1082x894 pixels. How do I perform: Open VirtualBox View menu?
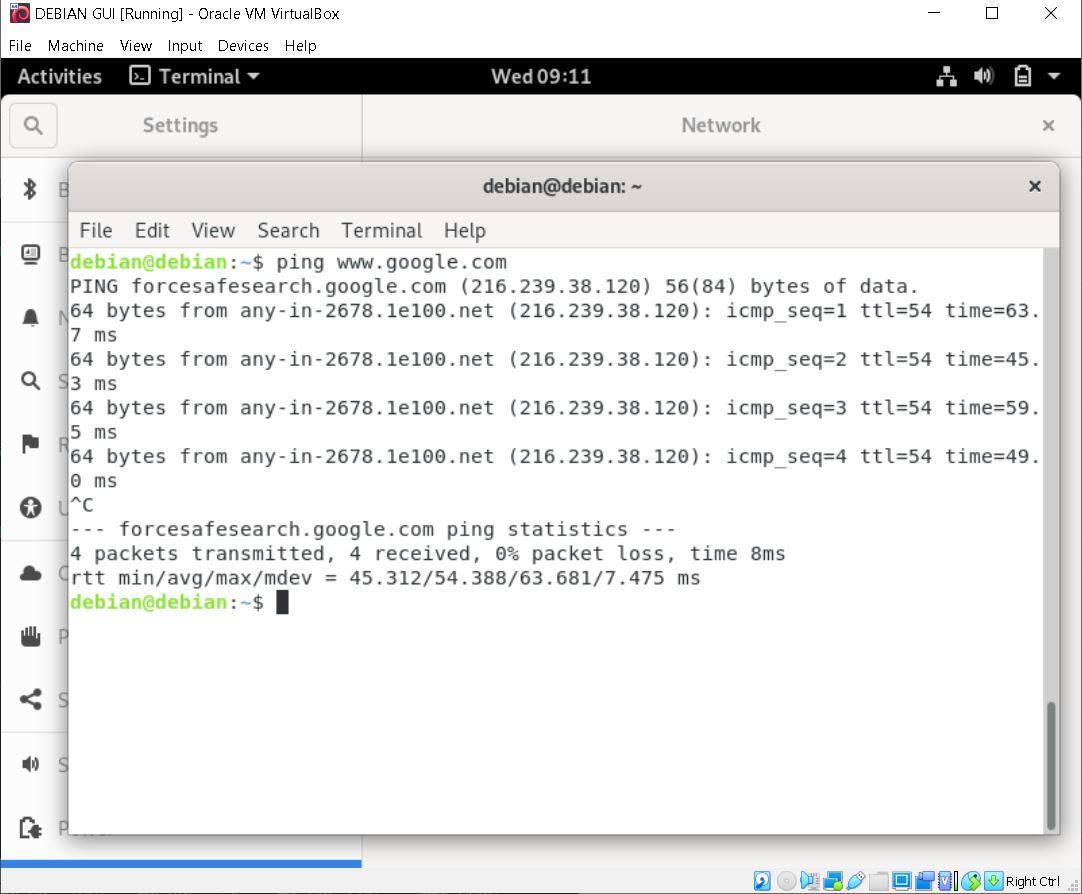coord(136,46)
